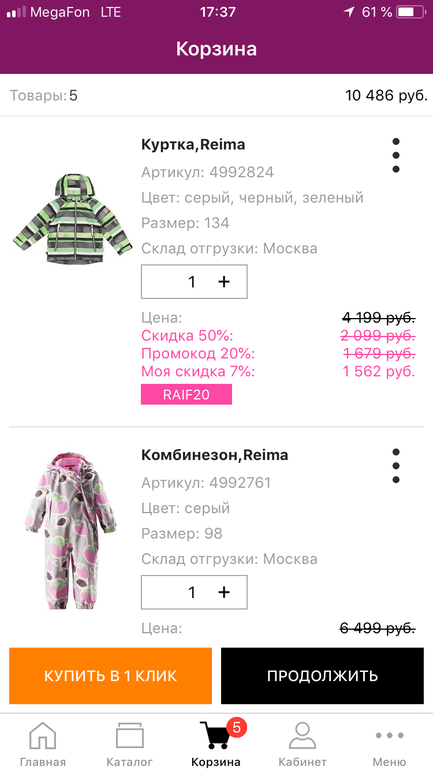Open the Меню more-dots icon
Screen dimensions: 433x770
pyautogui.click(x=389, y=736)
